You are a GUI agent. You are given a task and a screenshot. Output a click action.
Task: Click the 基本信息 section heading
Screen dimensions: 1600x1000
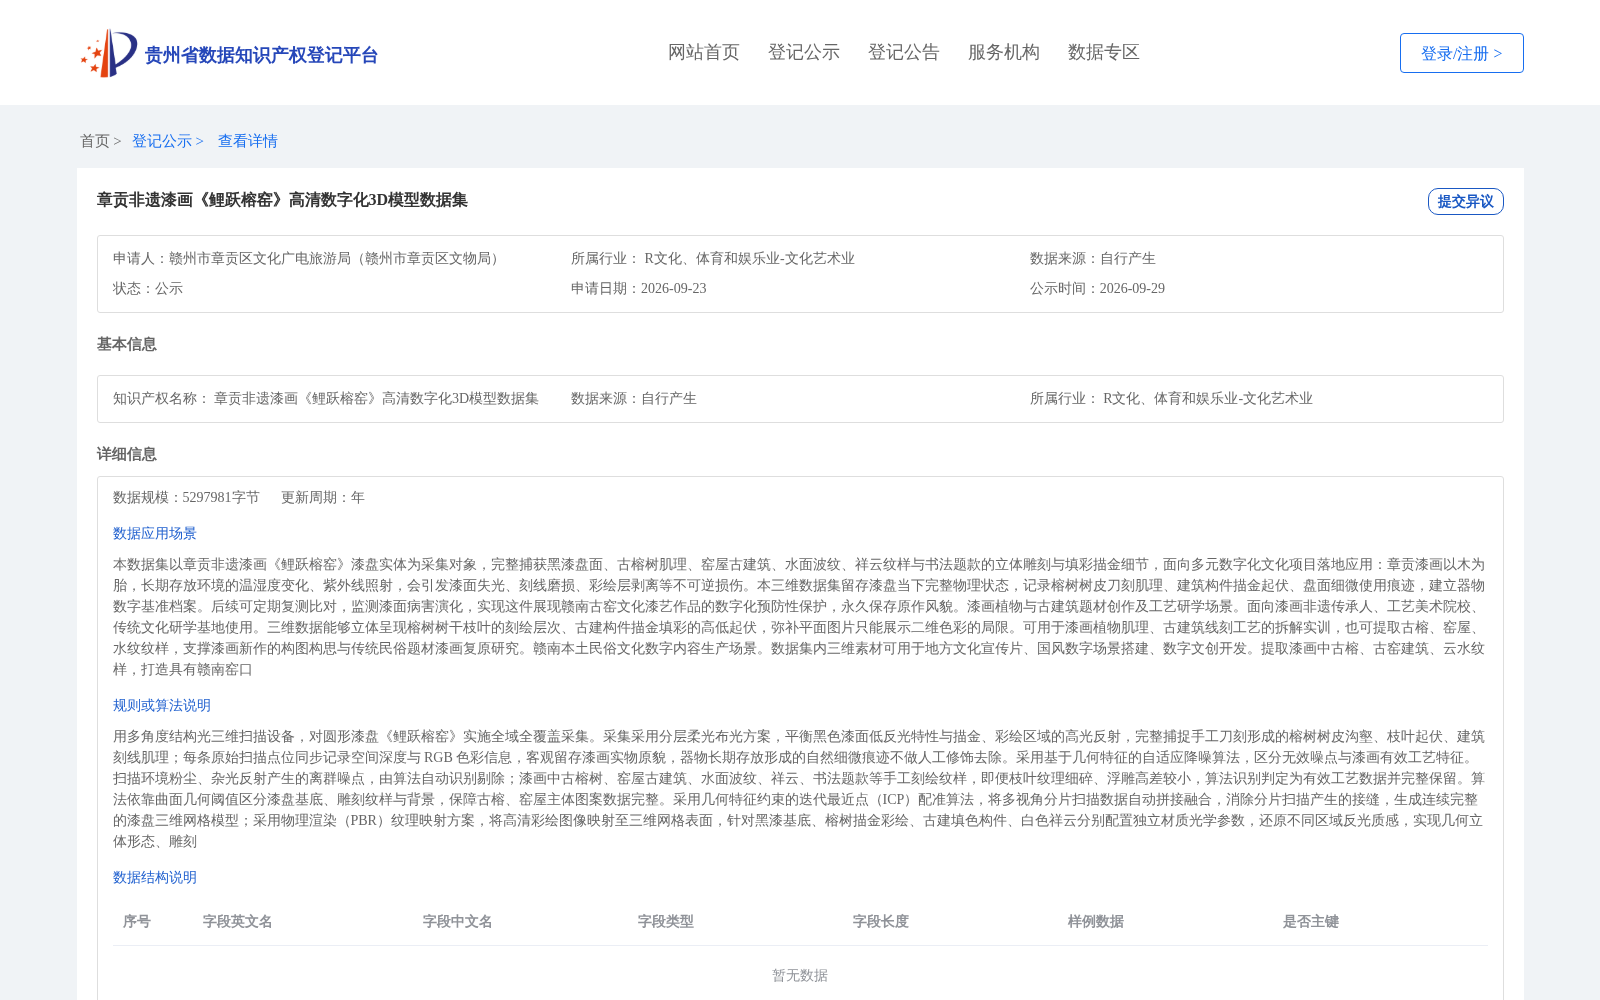click(127, 344)
